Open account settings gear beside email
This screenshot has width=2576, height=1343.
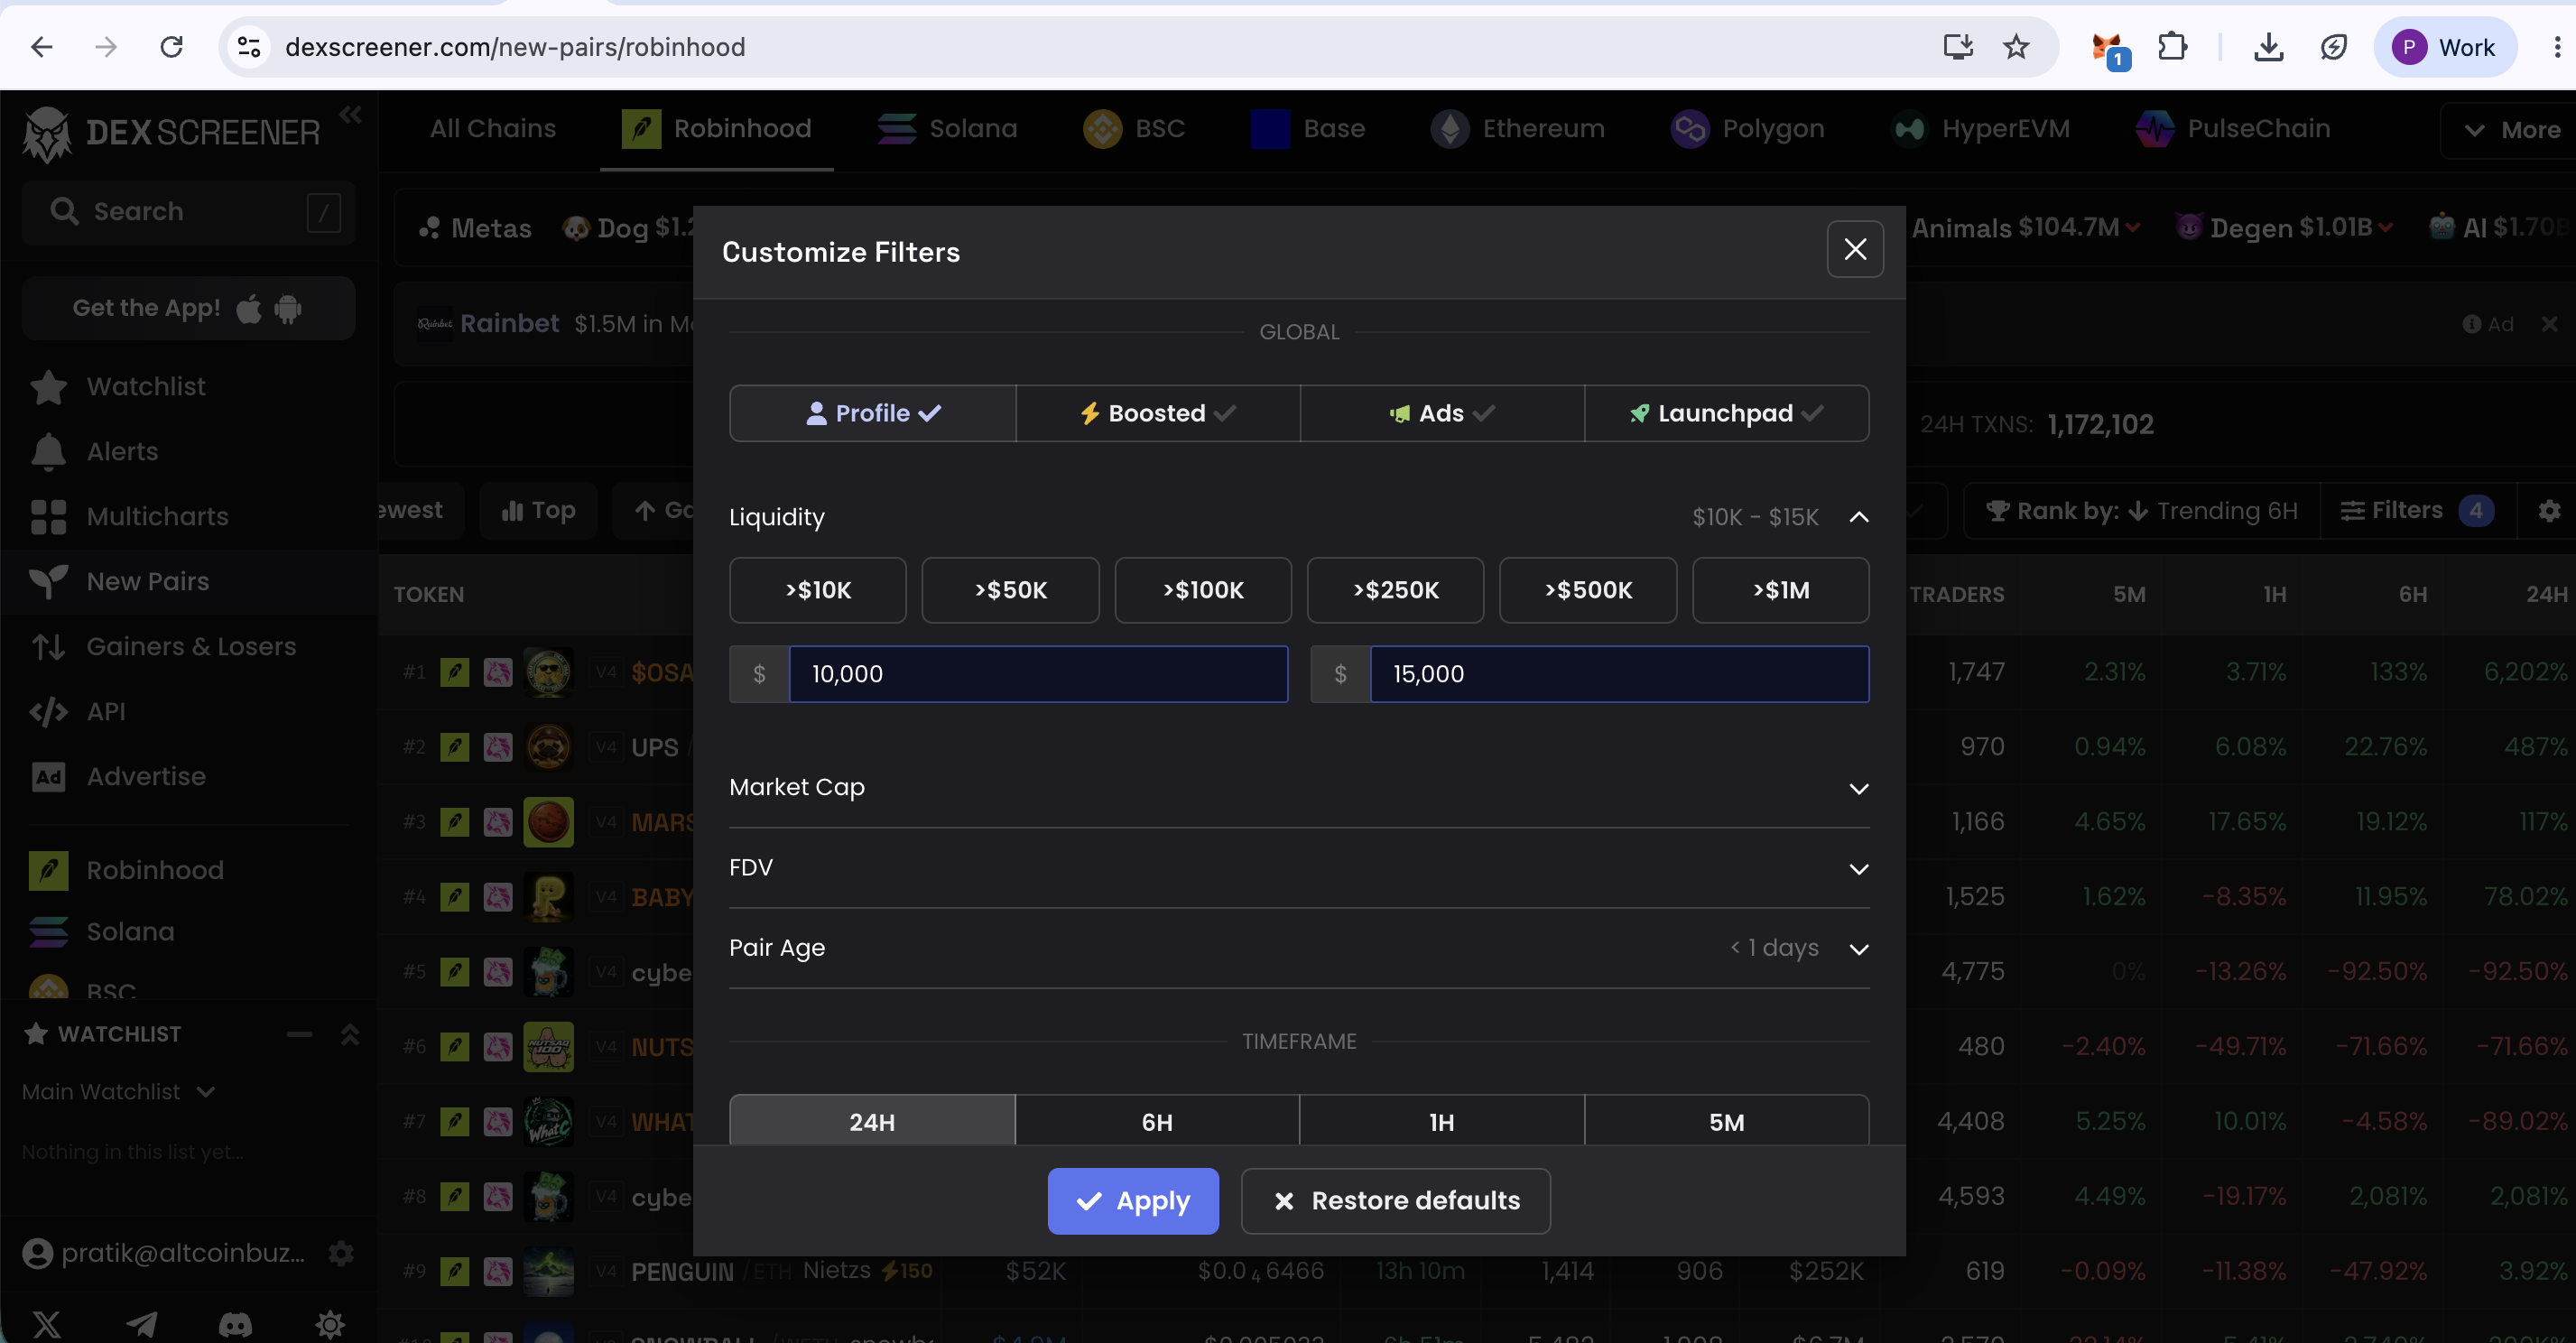(x=341, y=1253)
